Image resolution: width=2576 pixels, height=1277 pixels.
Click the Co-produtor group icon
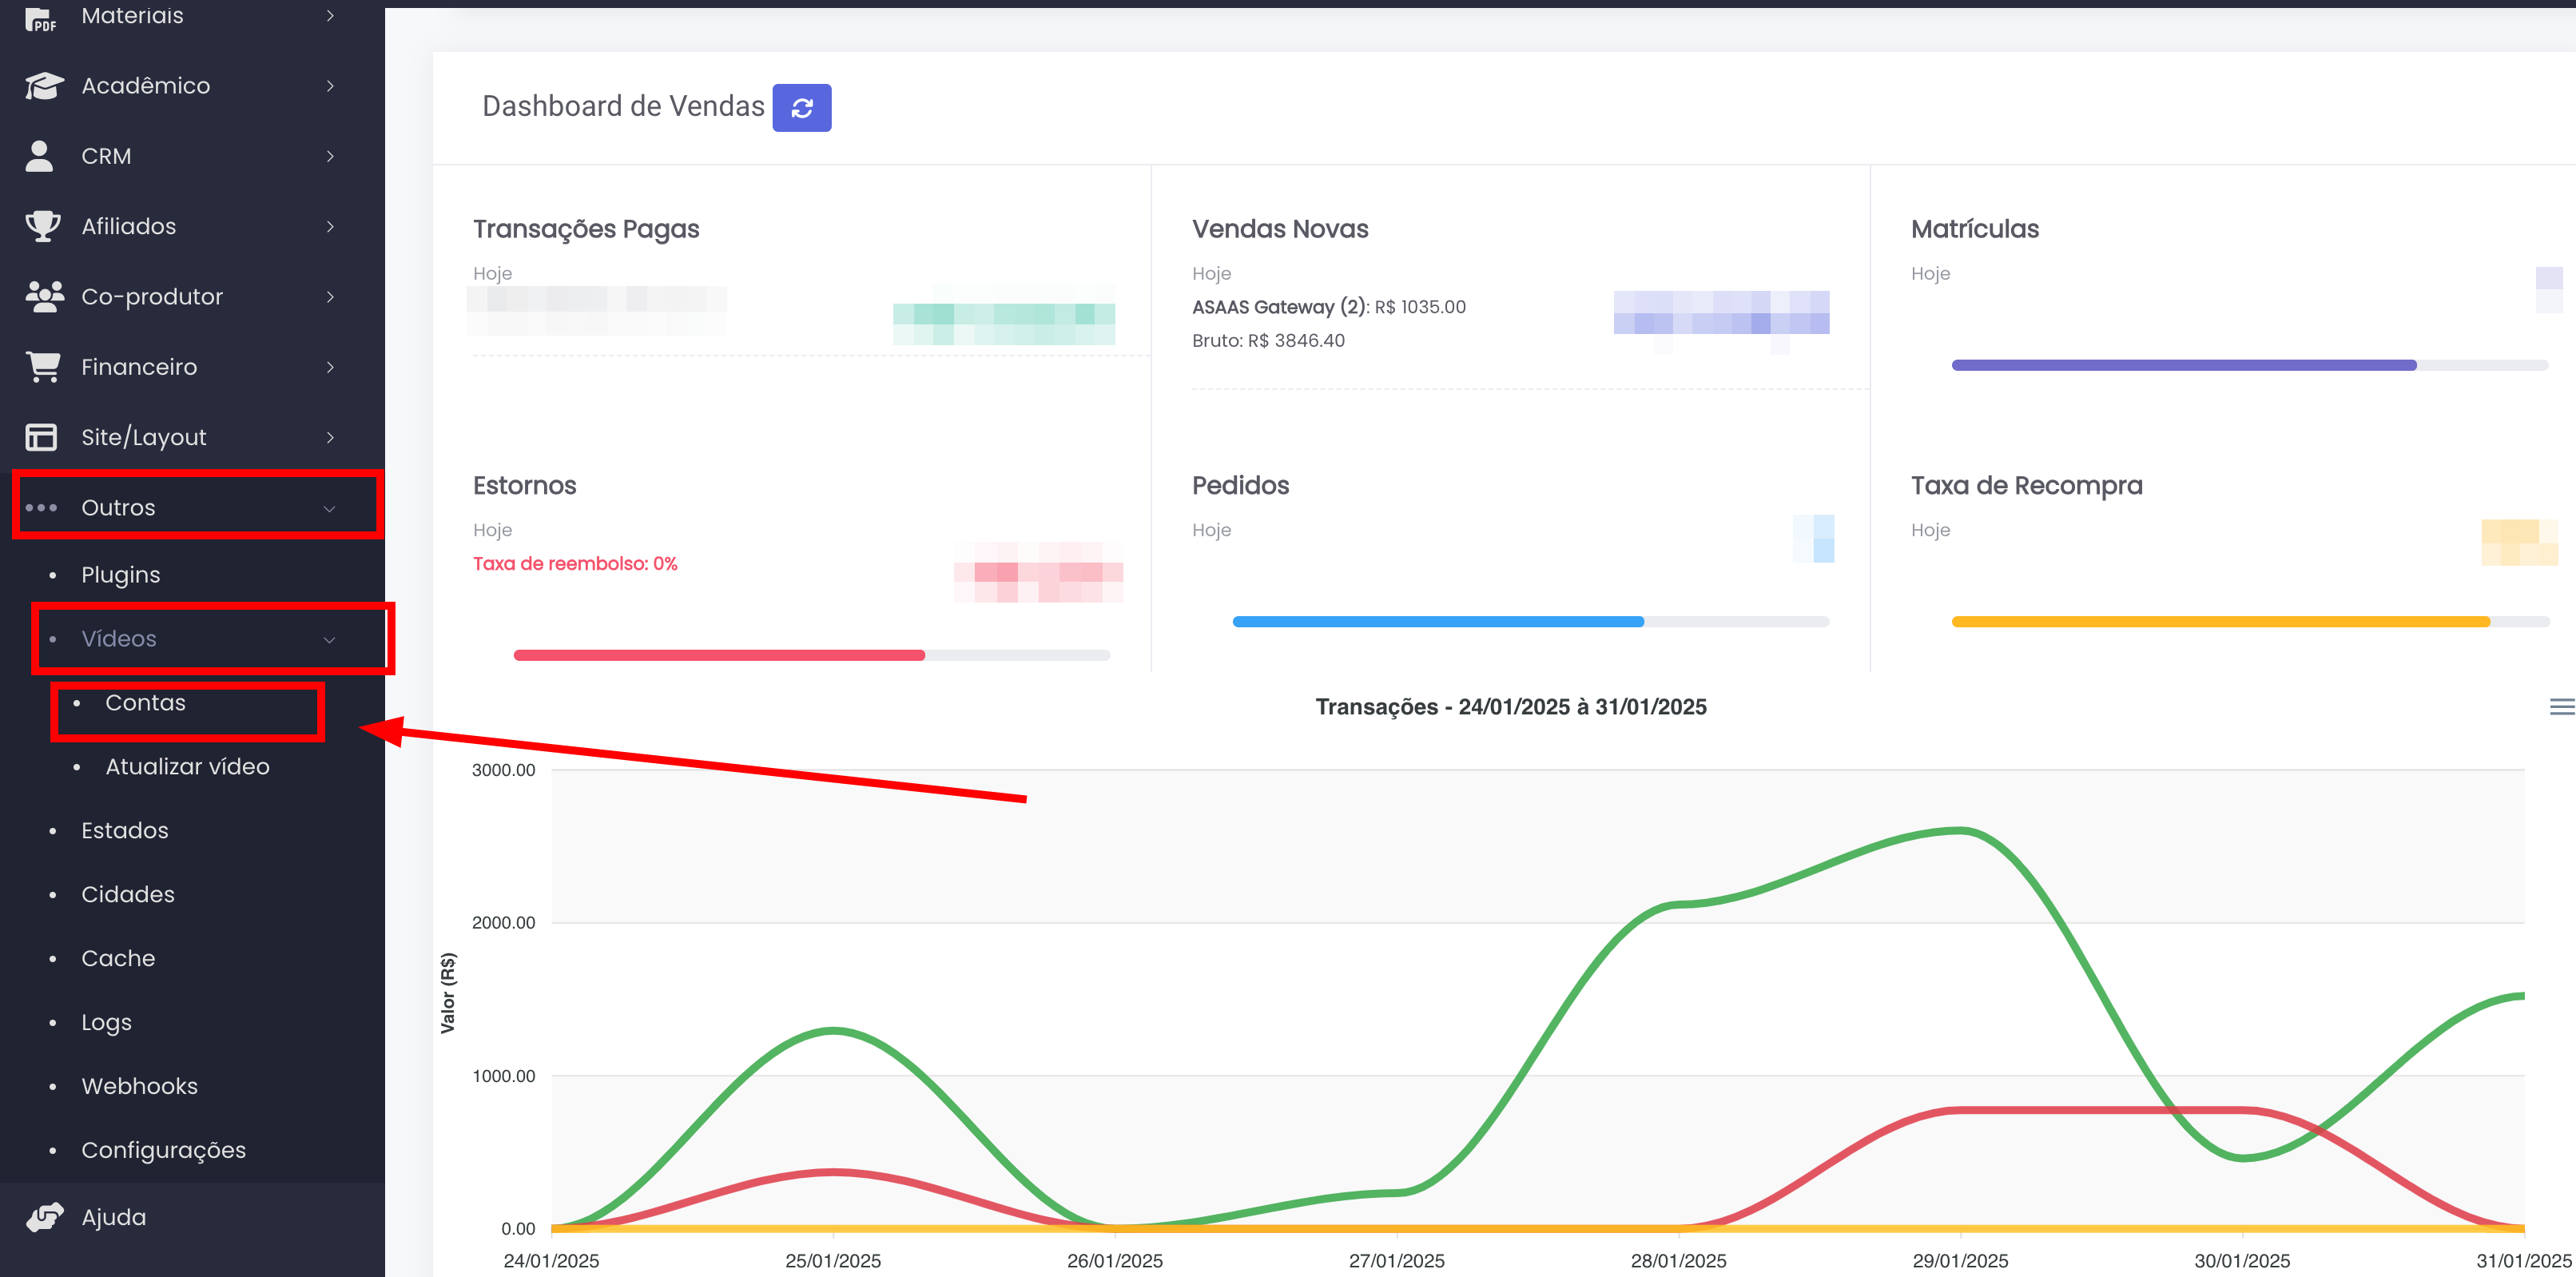click(44, 296)
